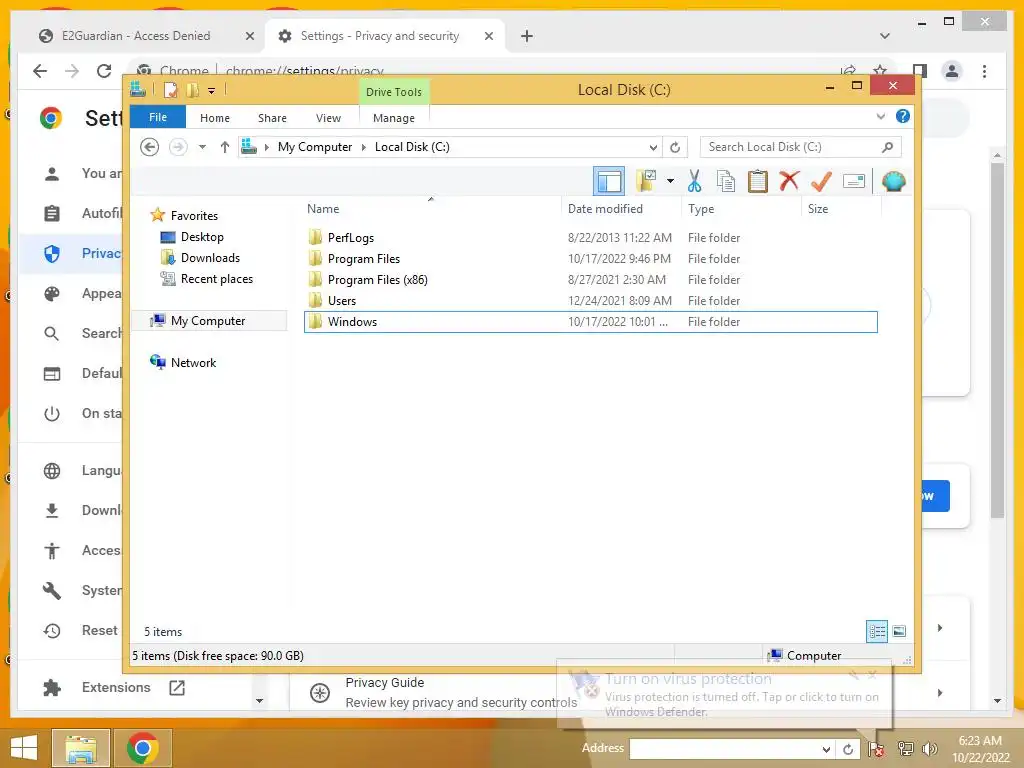The height and width of the screenshot is (768, 1024).
Task: Open dropdown arrow beside folder options icon
Action: click(670, 181)
